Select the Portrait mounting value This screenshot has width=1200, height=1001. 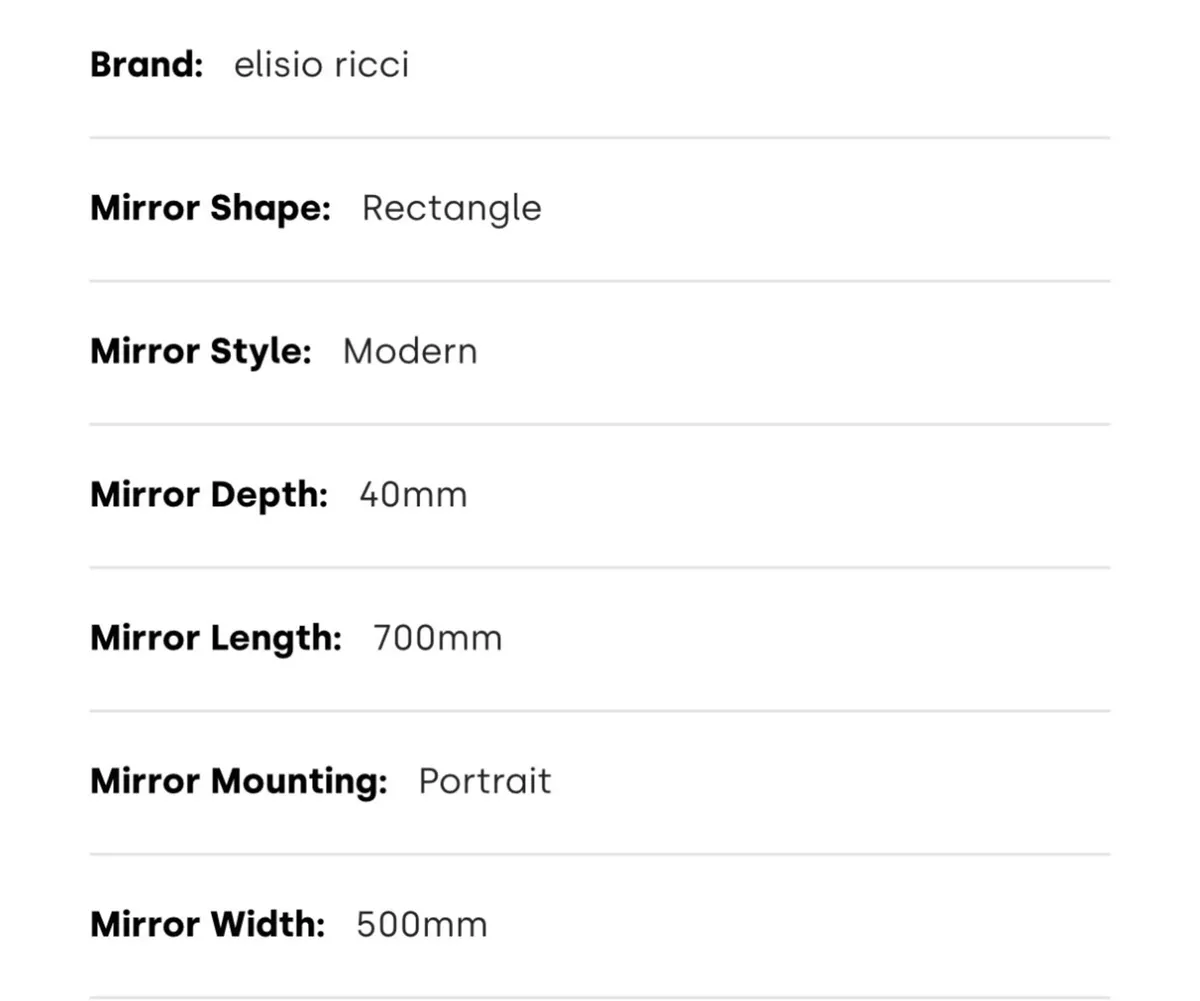(x=484, y=780)
